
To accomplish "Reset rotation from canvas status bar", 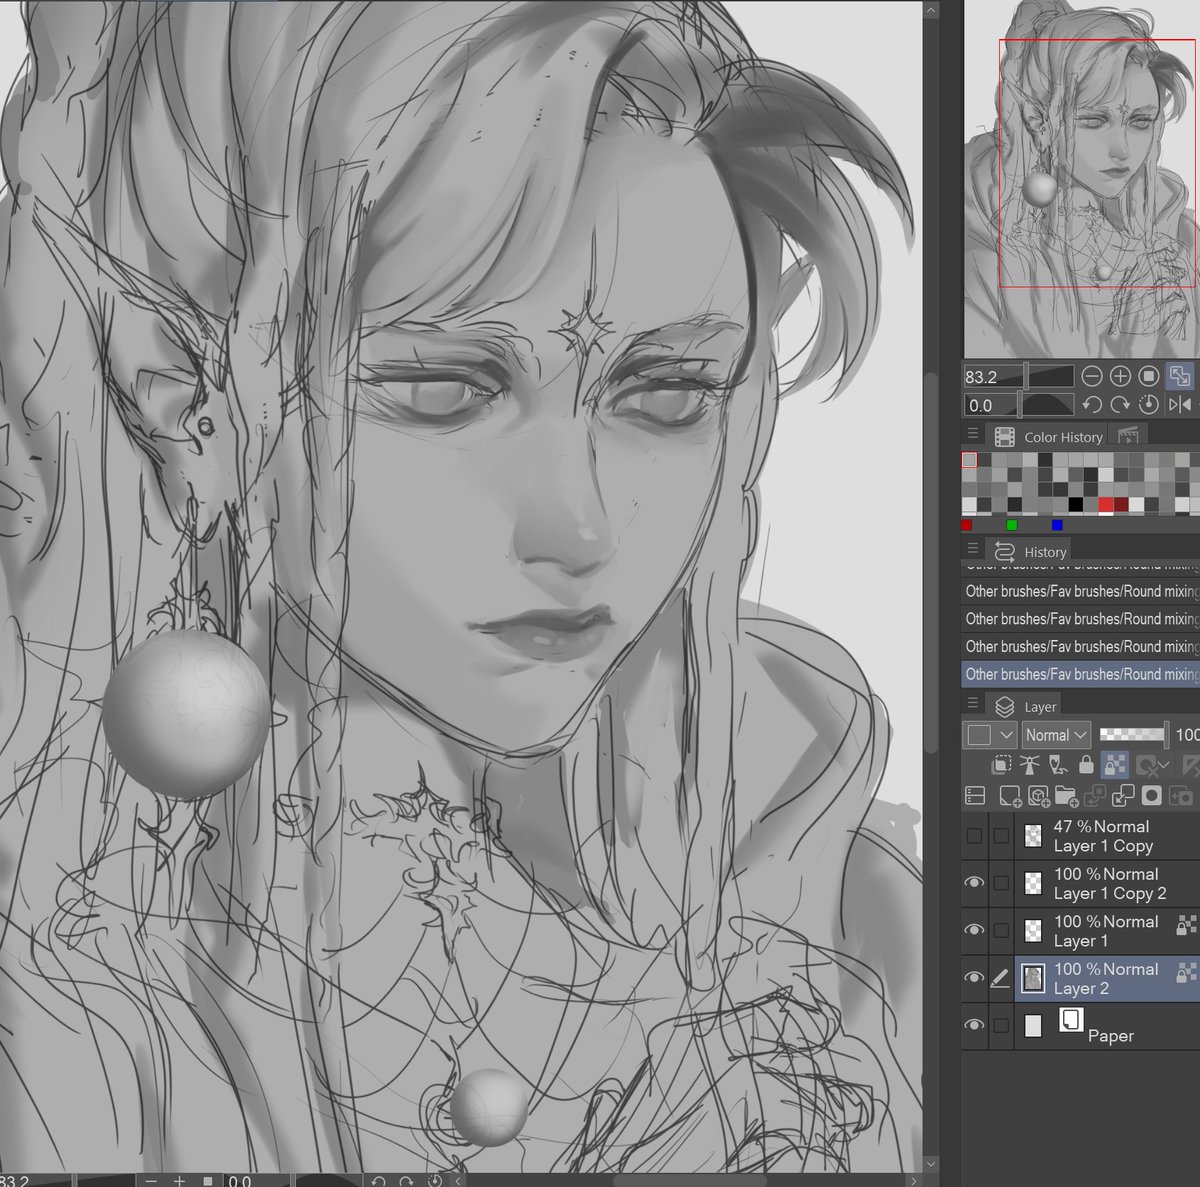I will coord(435,1181).
